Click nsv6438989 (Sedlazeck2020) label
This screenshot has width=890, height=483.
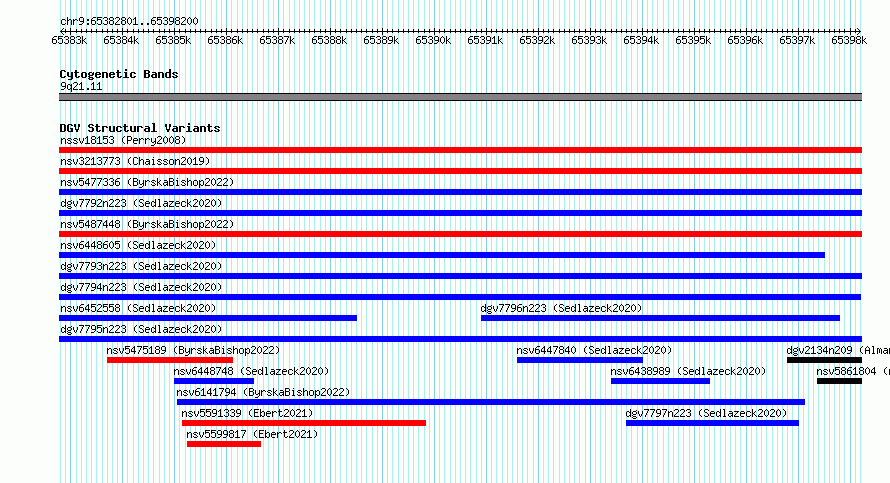coord(688,371)
